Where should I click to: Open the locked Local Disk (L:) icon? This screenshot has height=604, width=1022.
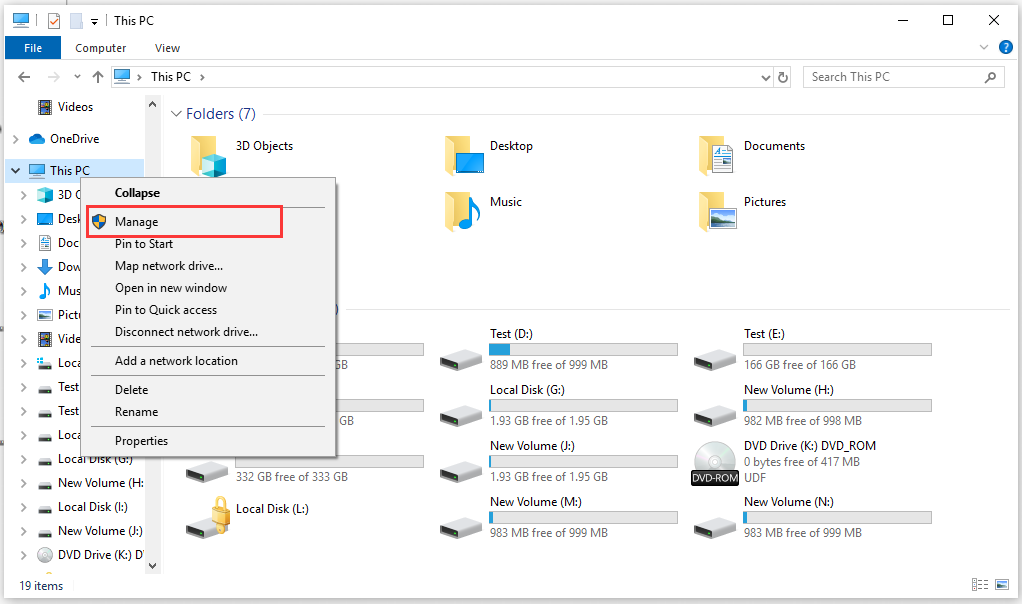210,518
